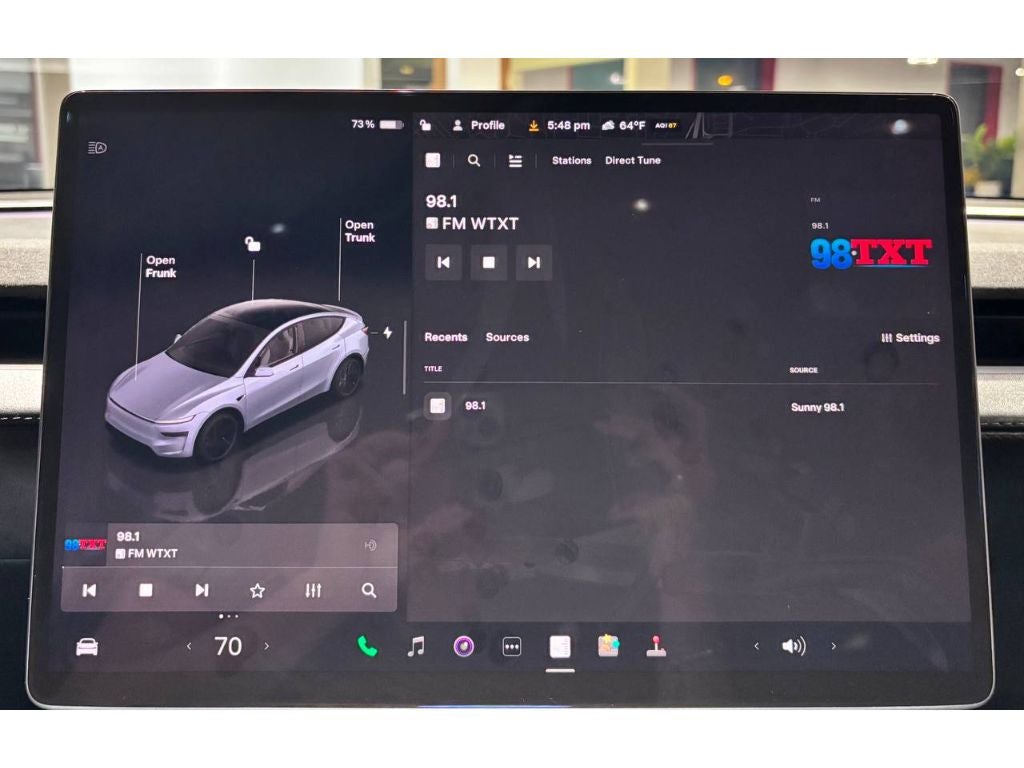Raise volume with the right arrow

click(x=833, y=647)
